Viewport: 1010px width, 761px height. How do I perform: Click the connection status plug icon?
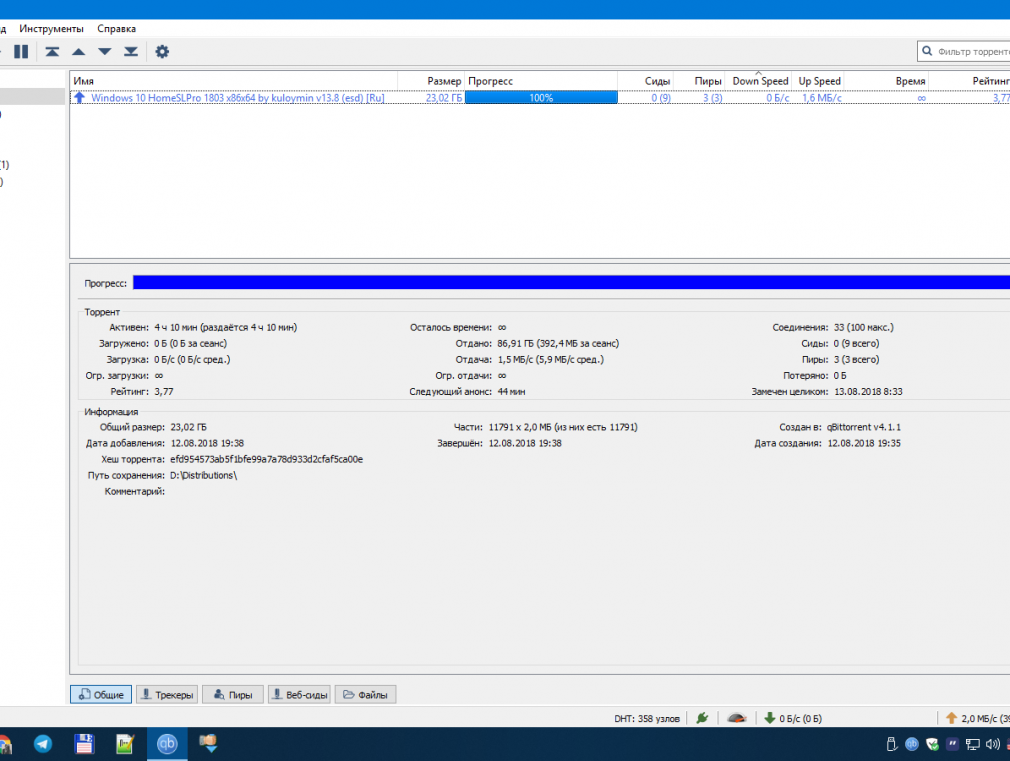click(703, 718)
